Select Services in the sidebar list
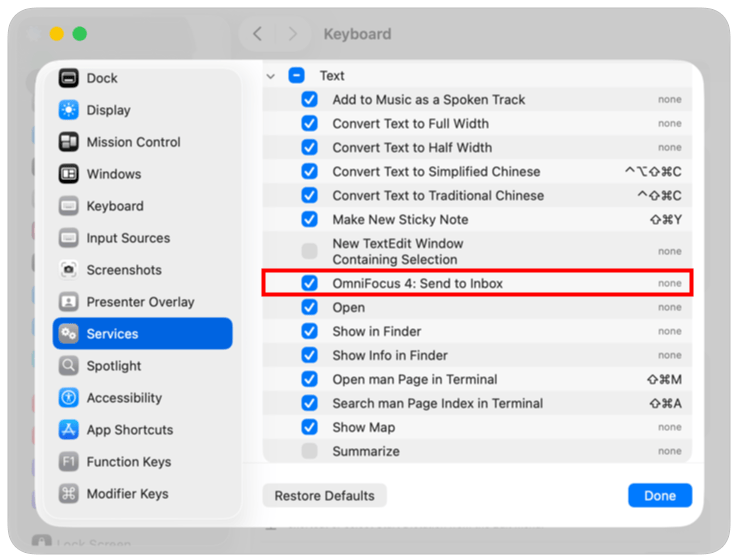The image size is (736, 560). click(x=142, y=334)
